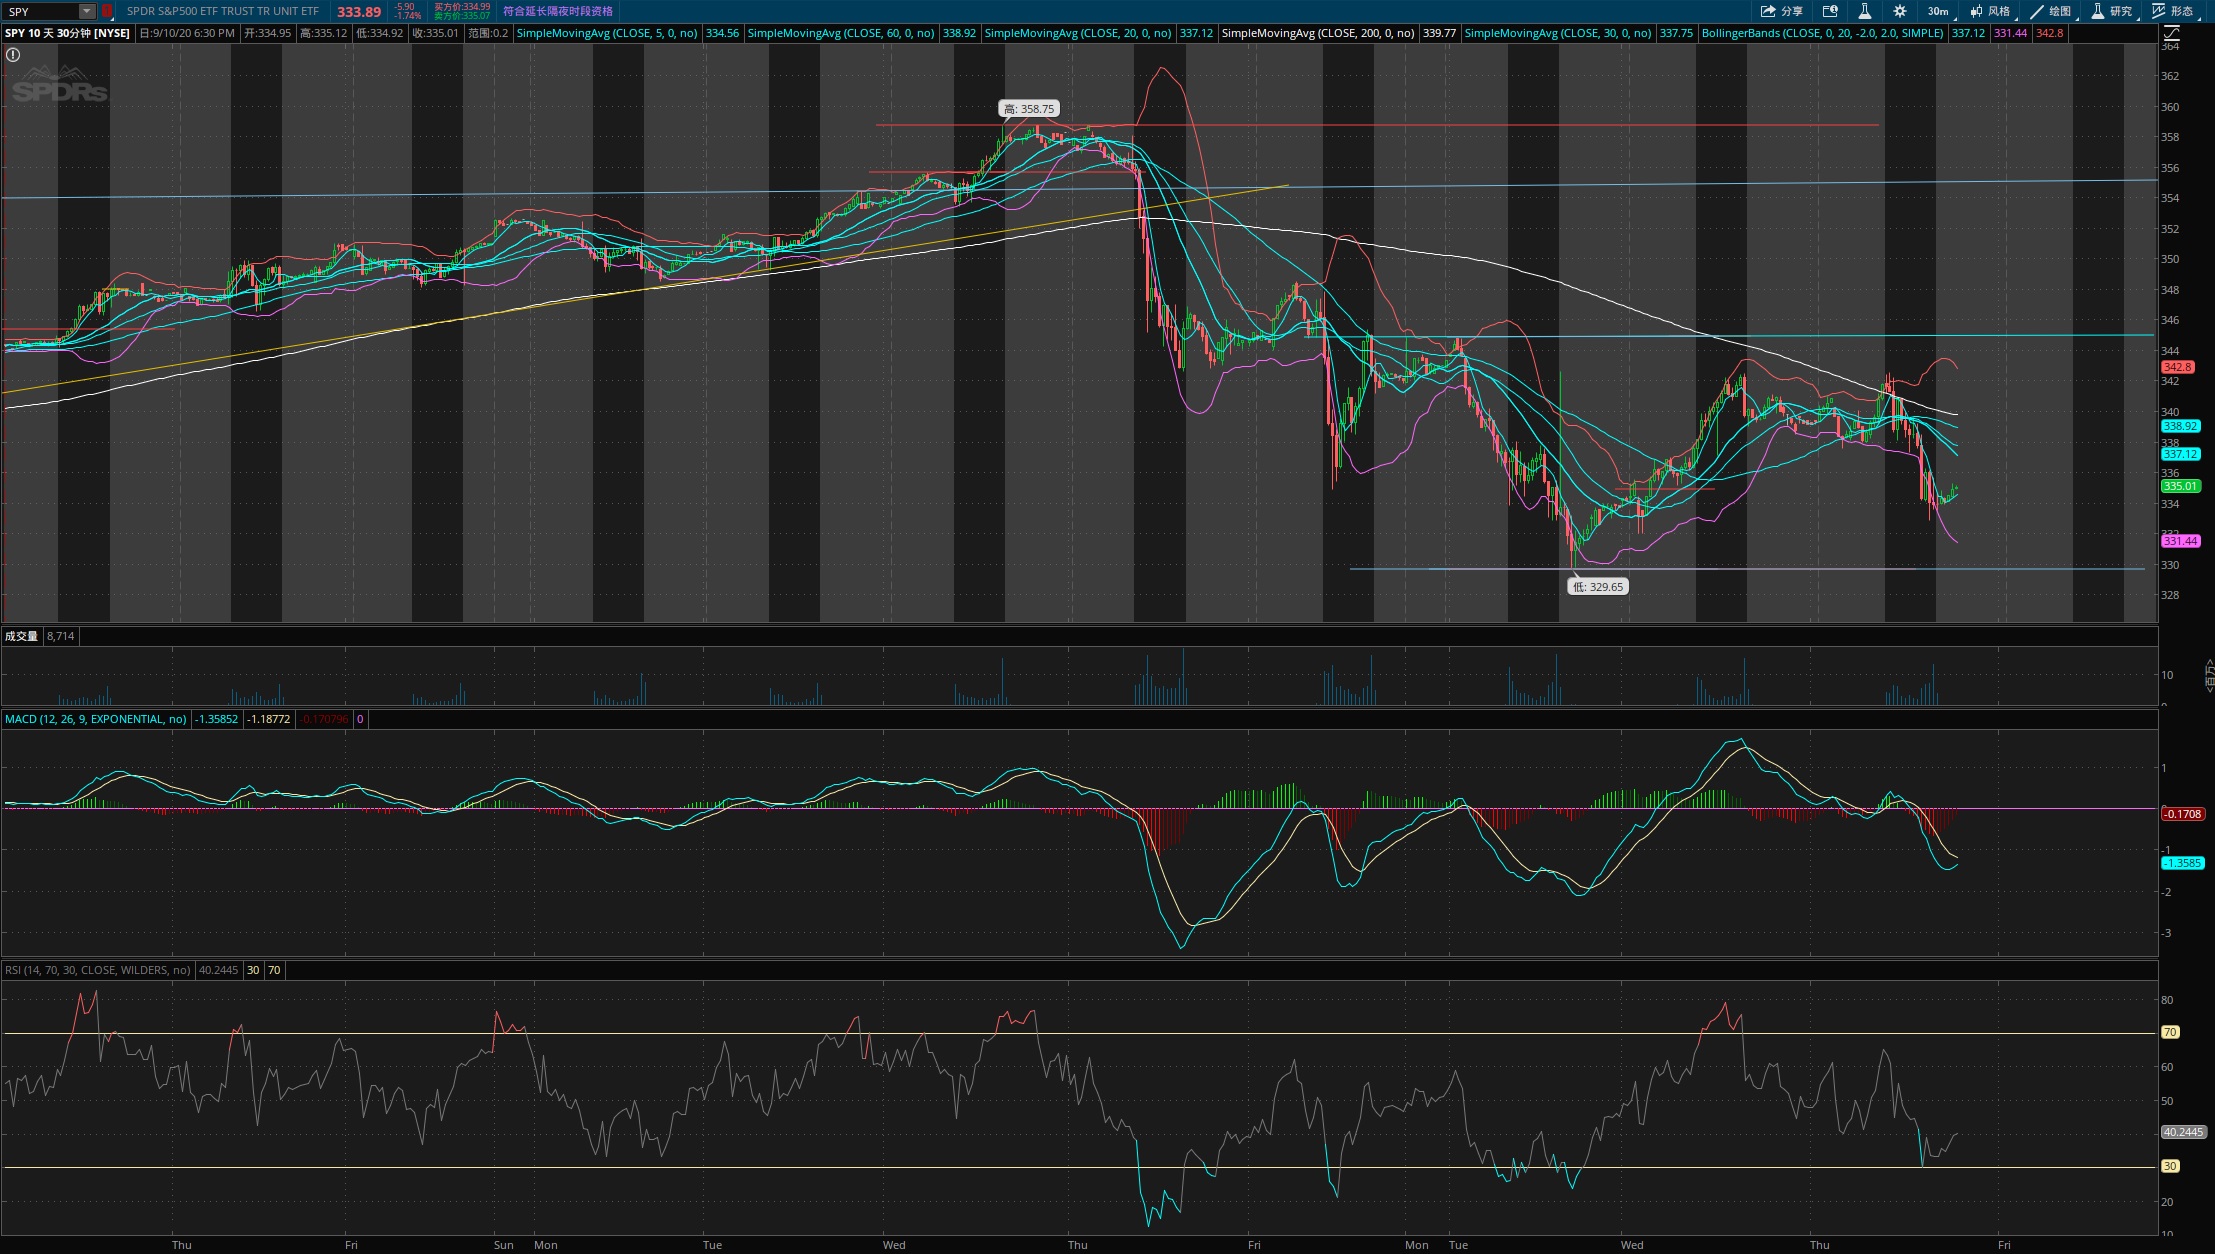Click the 高:335.12 high value
2215x1254 pixels.
coord(324,33)
